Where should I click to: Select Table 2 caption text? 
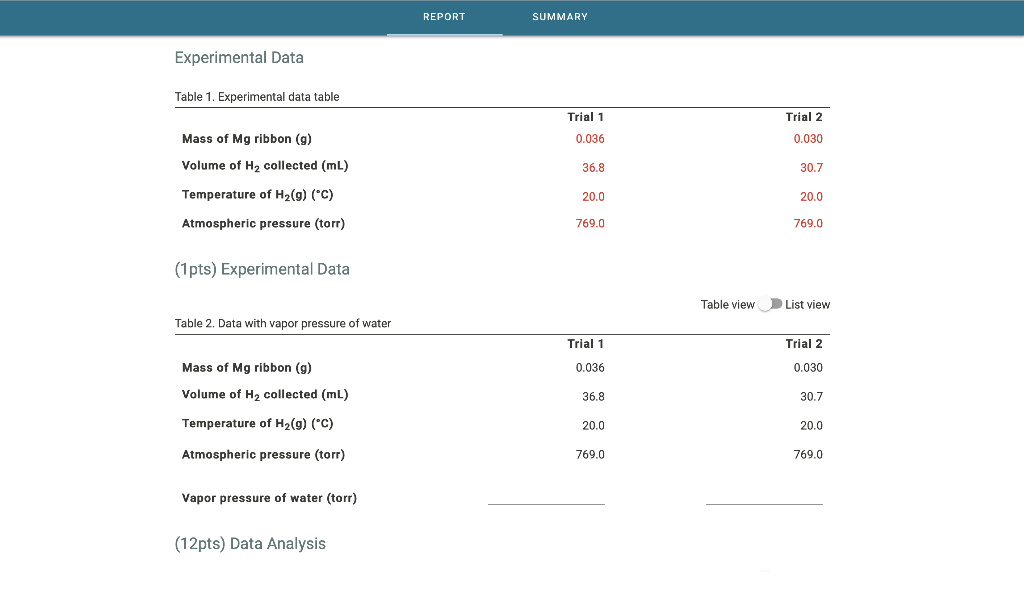point(283,323)
